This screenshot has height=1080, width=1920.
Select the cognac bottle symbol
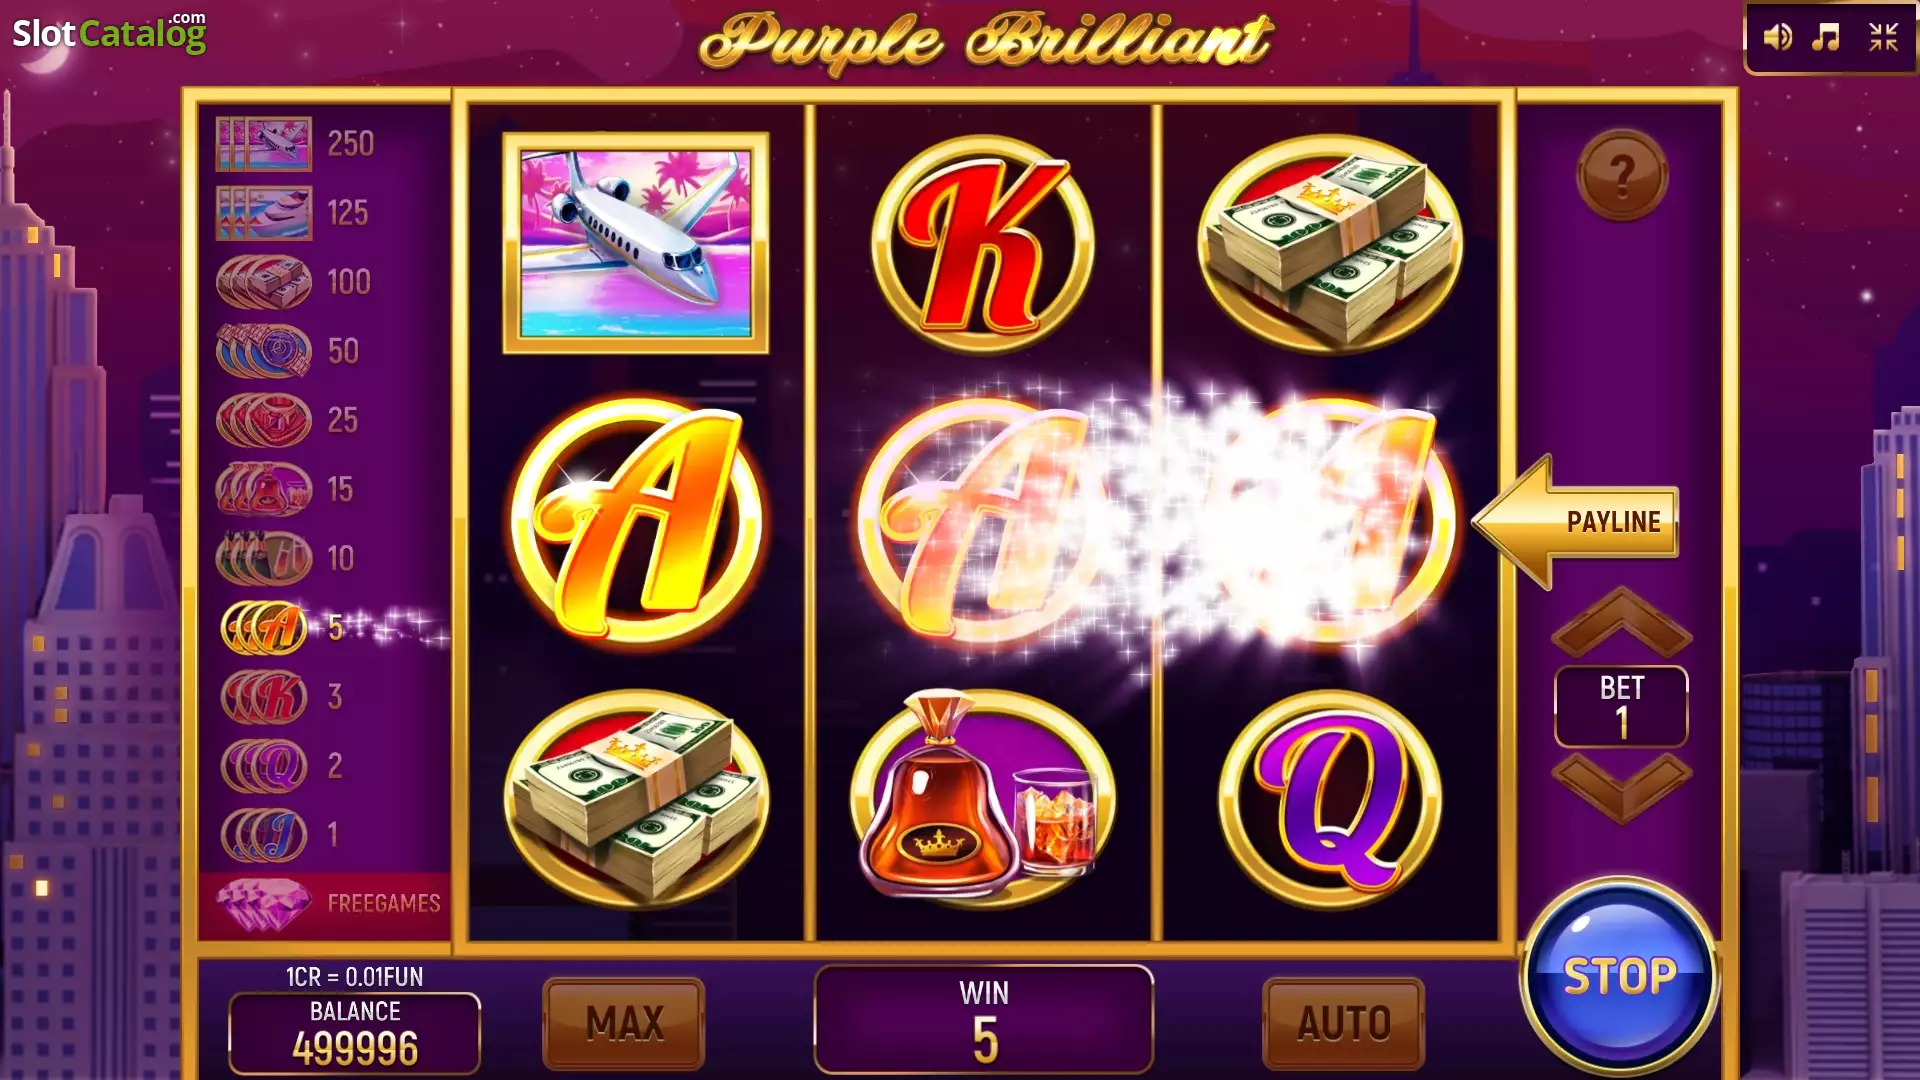tap(984, 795)
